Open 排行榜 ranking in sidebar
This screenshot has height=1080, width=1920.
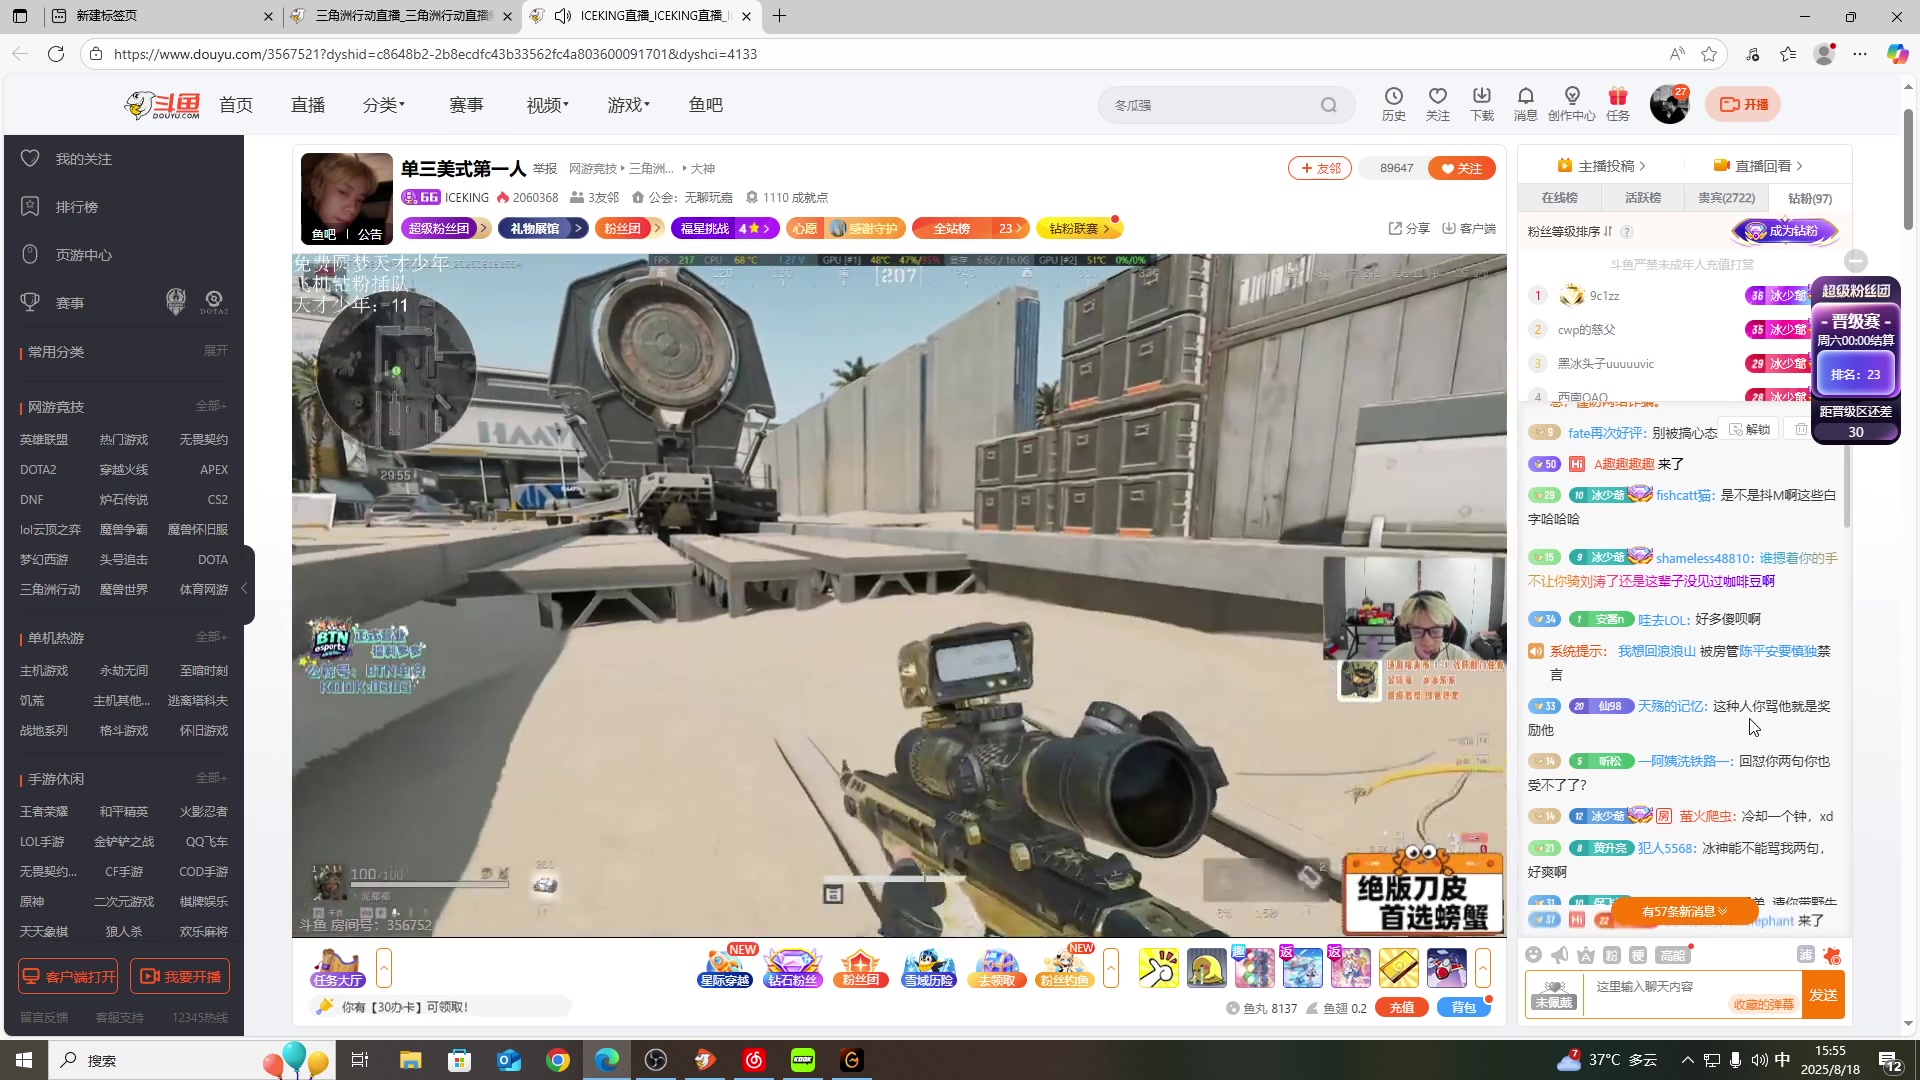(x=76, y=207)
